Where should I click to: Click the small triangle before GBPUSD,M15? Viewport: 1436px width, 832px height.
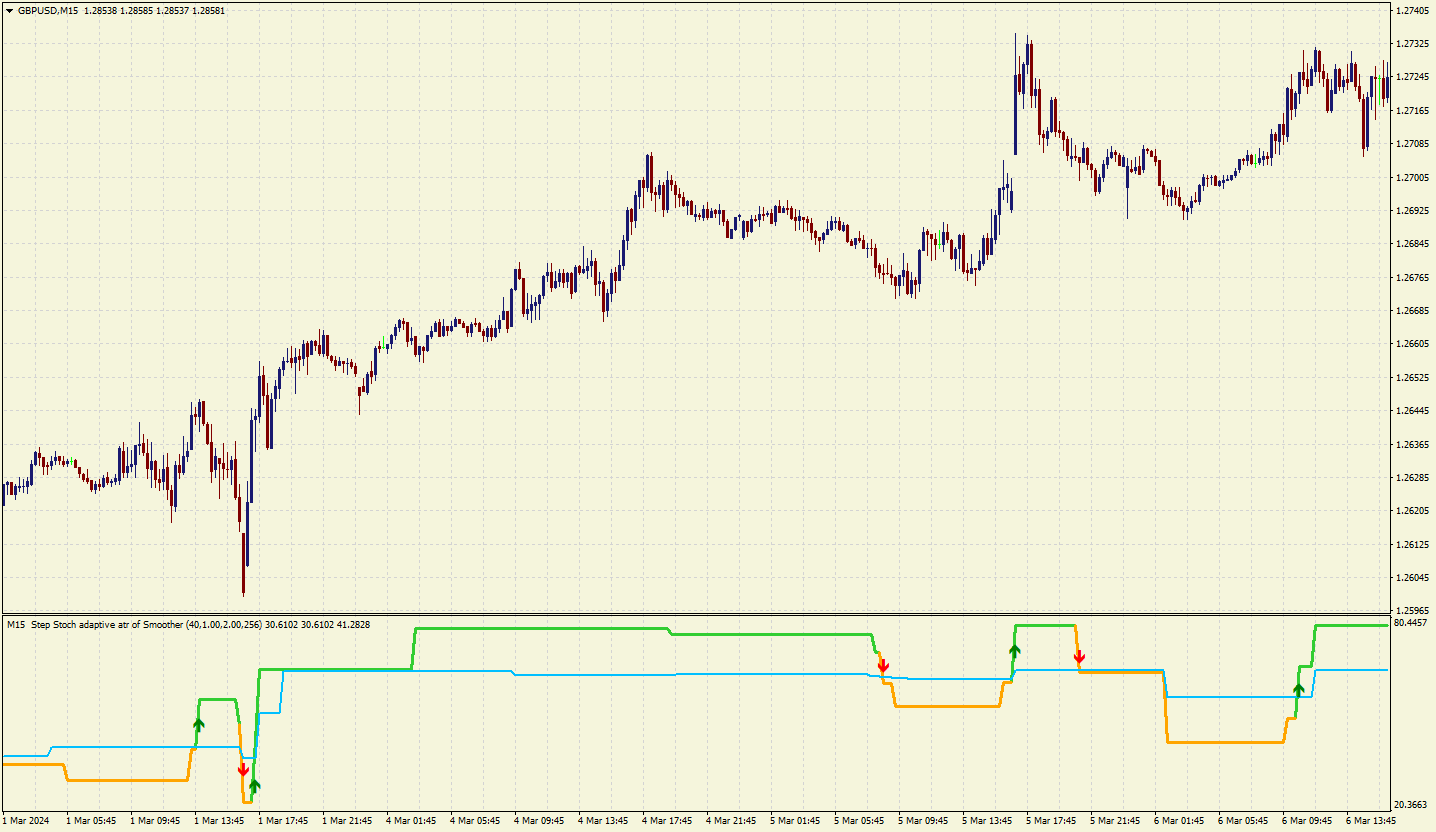(9, 10)
